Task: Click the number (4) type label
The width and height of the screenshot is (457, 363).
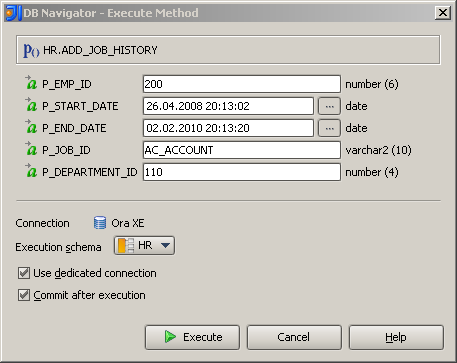Action: (x=372, y=172)
